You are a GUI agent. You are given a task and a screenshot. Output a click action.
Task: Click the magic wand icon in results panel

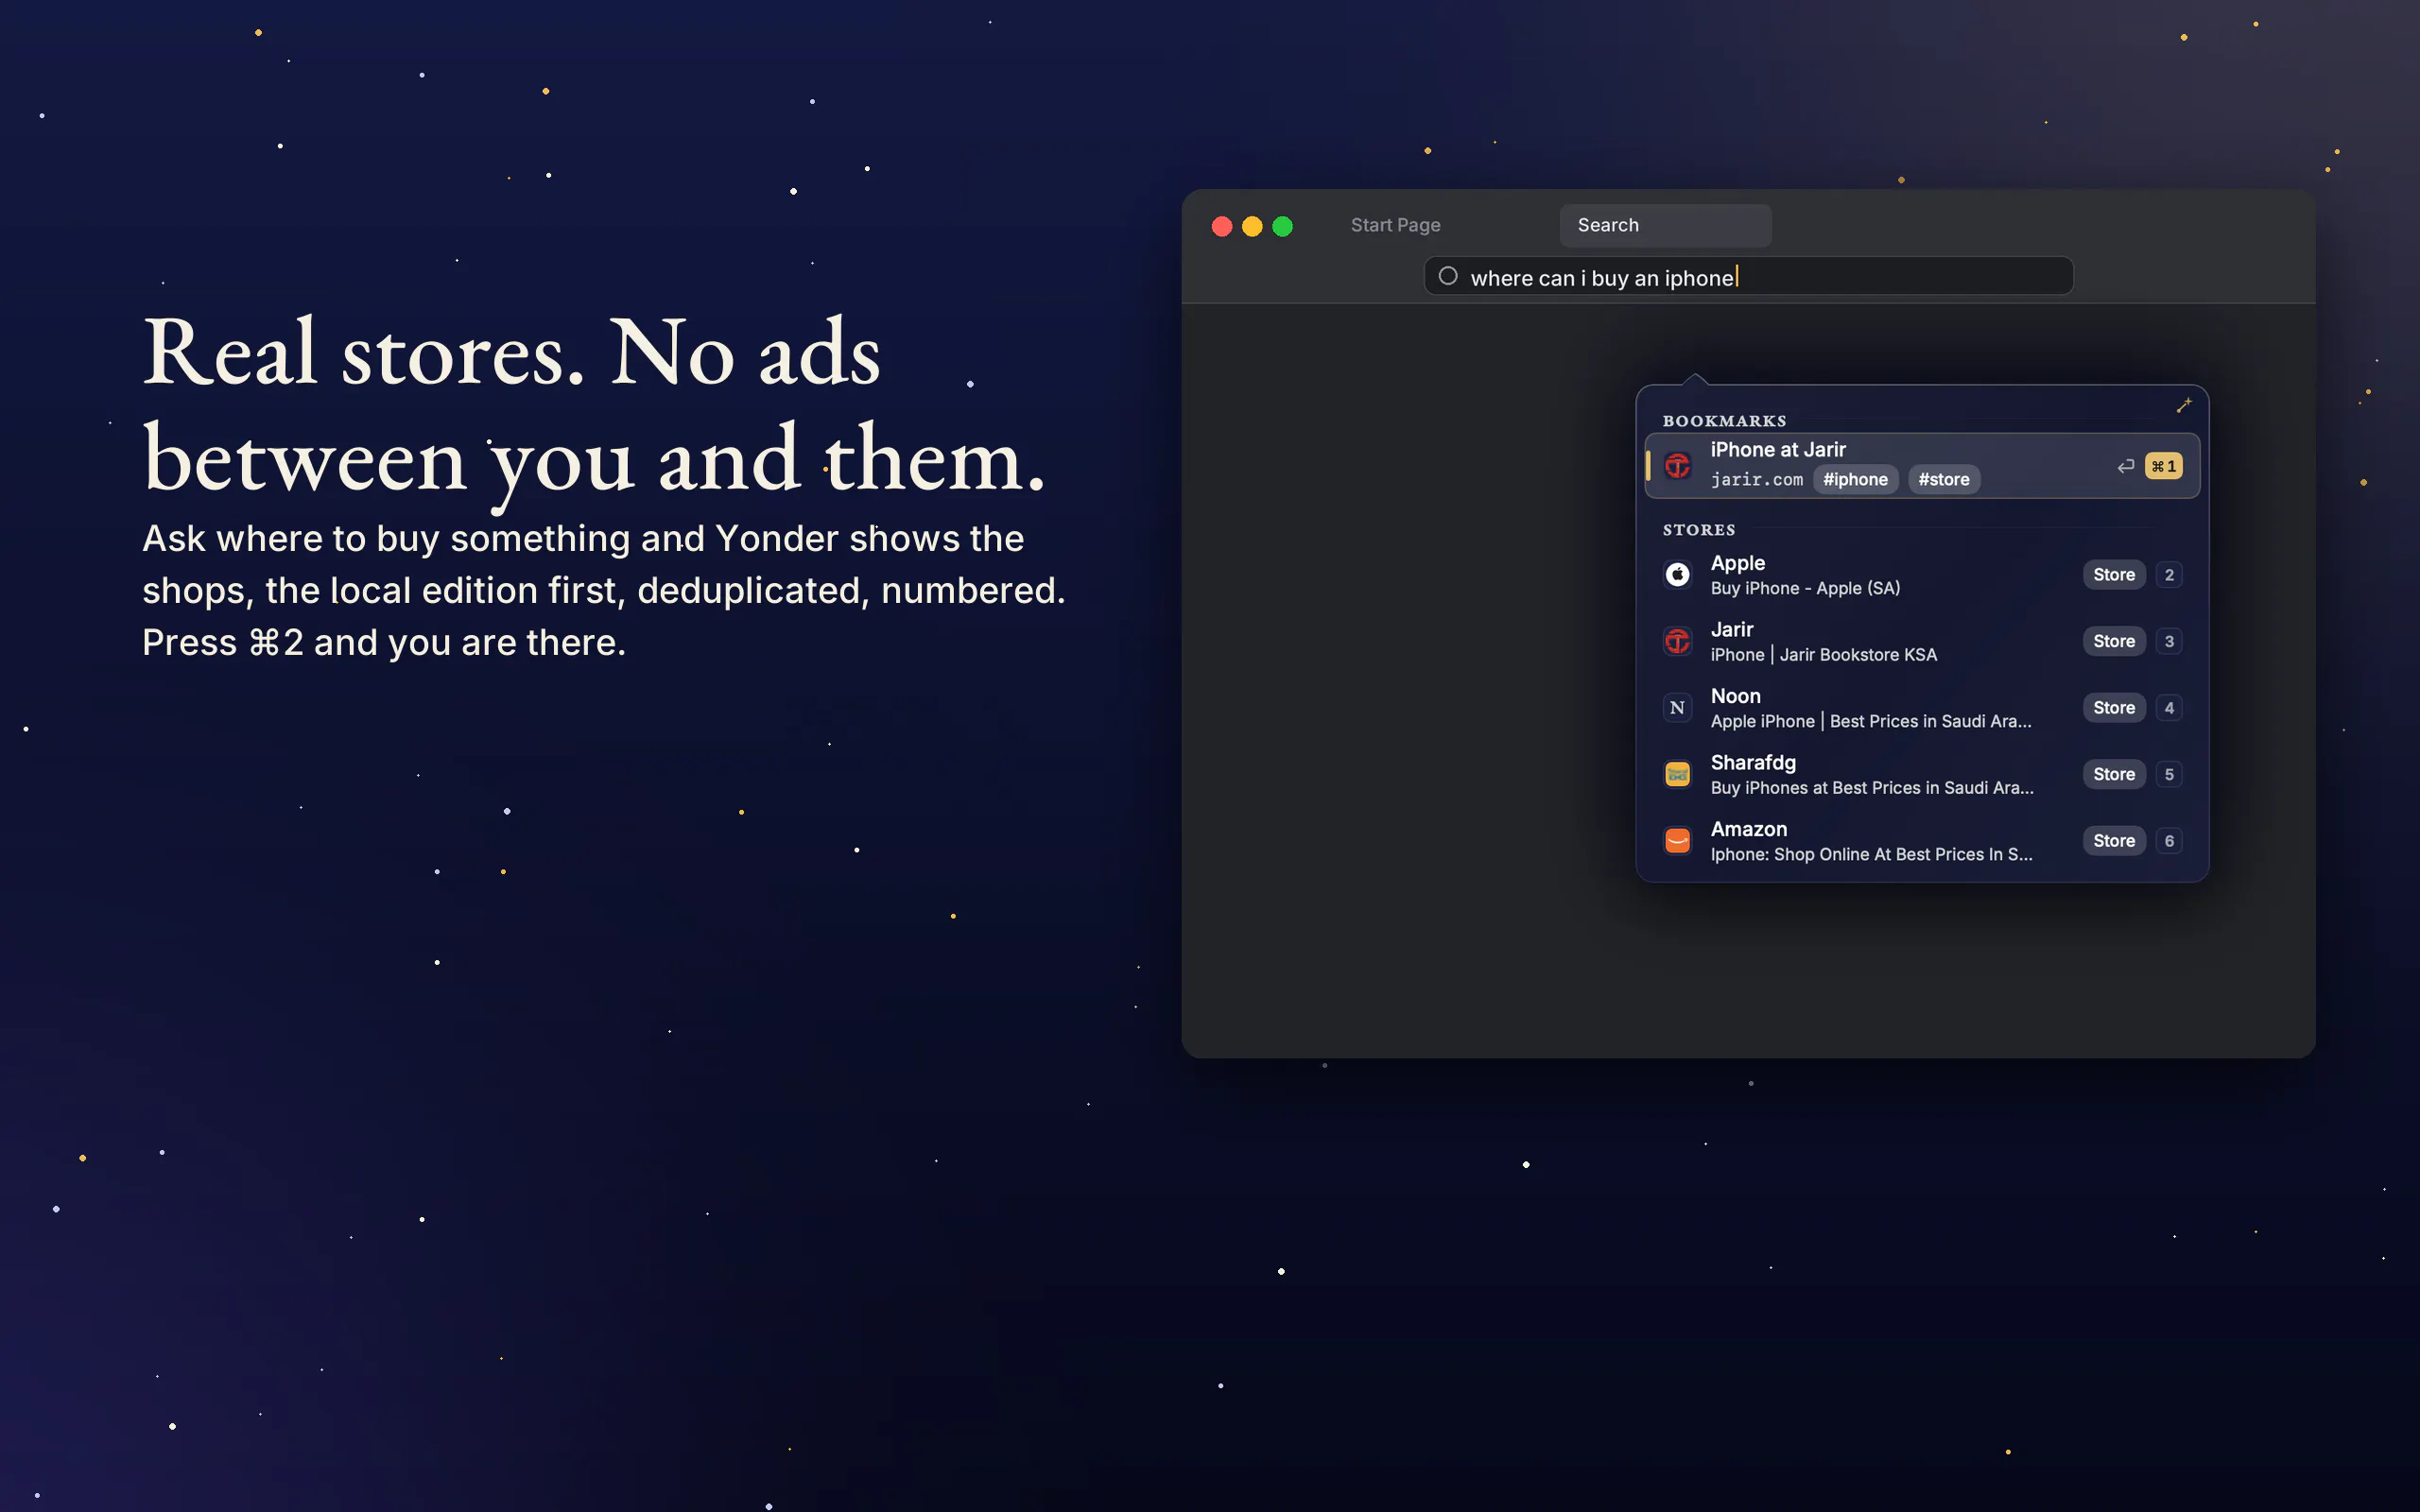[2184, 405]
